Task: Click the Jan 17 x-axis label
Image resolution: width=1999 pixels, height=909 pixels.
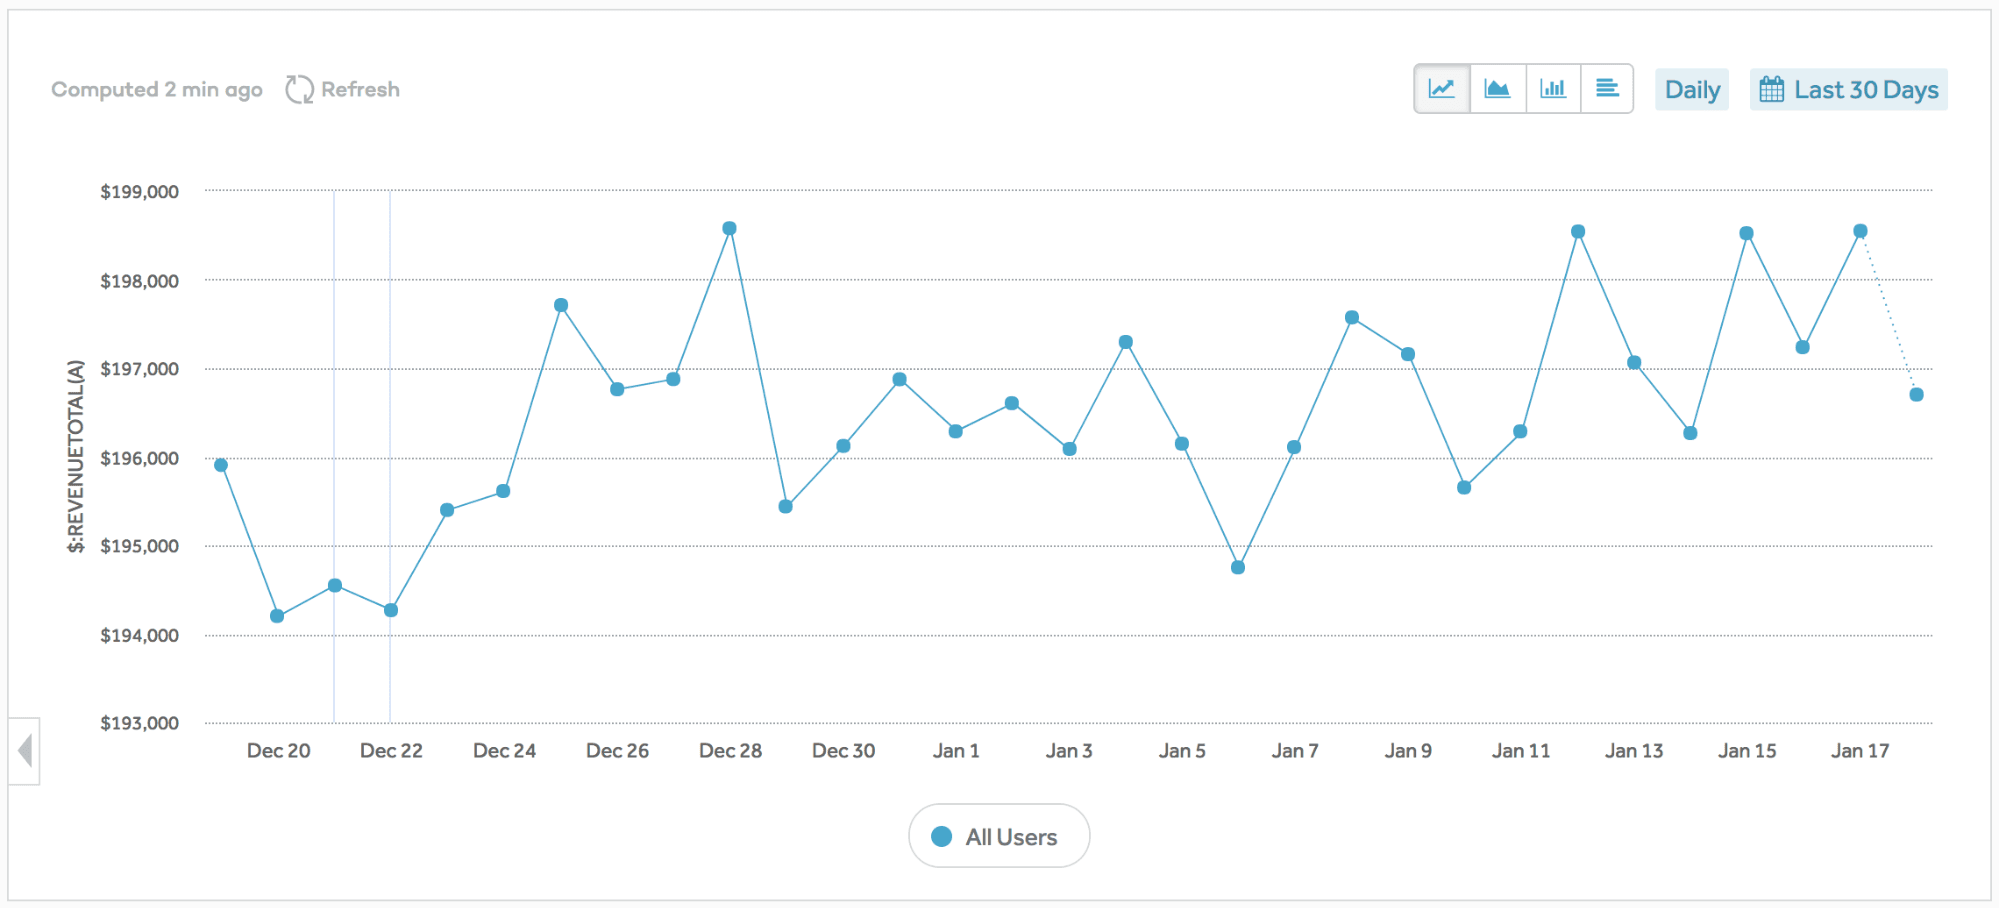Action: point(1860,751)
